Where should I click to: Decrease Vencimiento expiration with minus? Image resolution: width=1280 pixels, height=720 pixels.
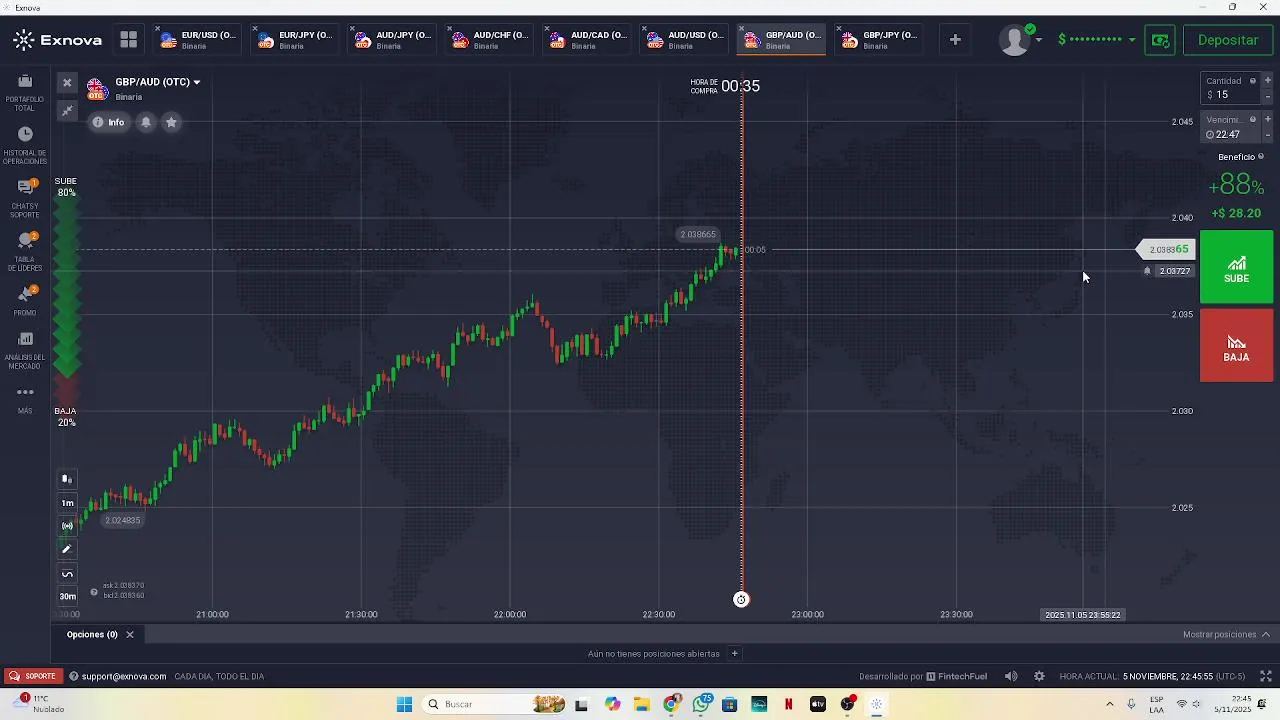[x=1267, y=135]
